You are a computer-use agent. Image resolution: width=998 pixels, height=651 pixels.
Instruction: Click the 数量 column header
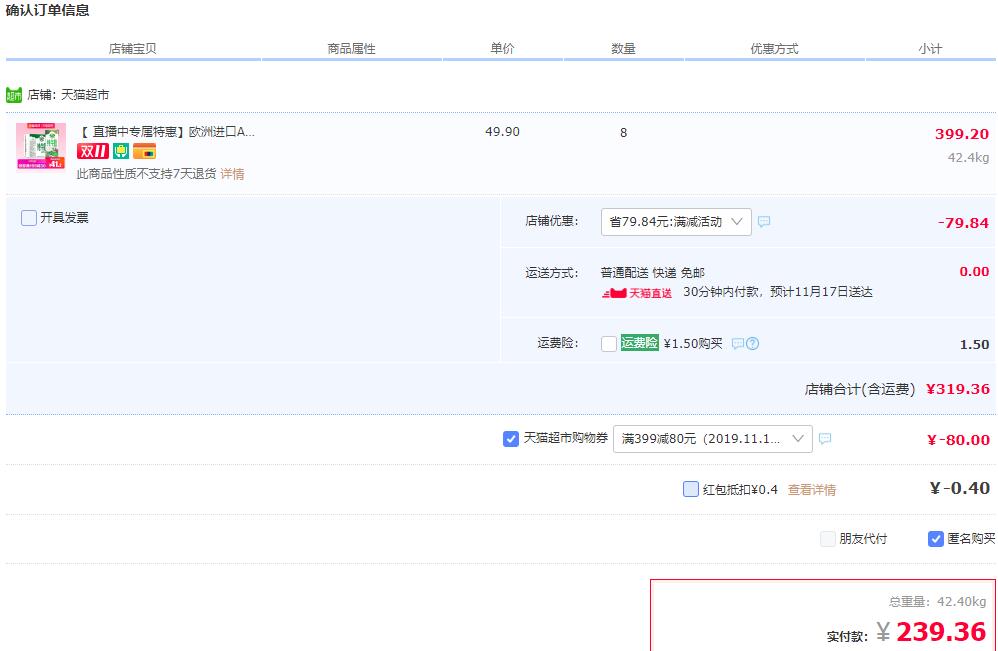[x=623, y=48]
